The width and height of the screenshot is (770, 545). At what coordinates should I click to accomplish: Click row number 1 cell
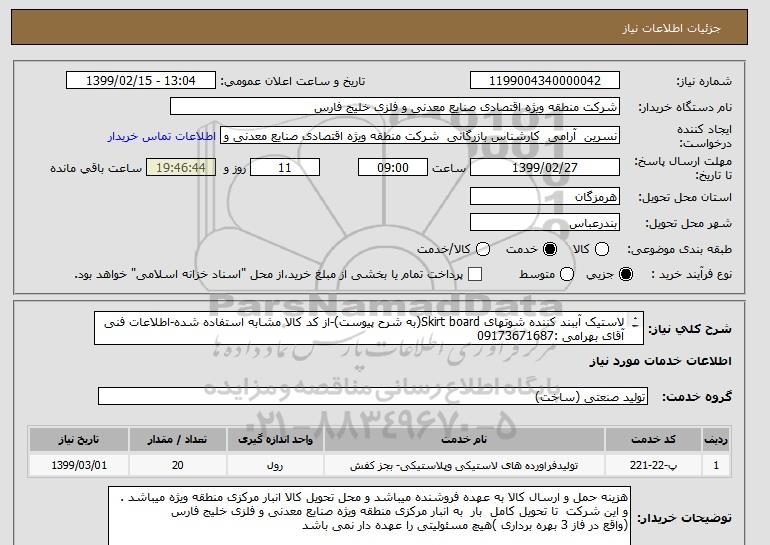(716, 465)
